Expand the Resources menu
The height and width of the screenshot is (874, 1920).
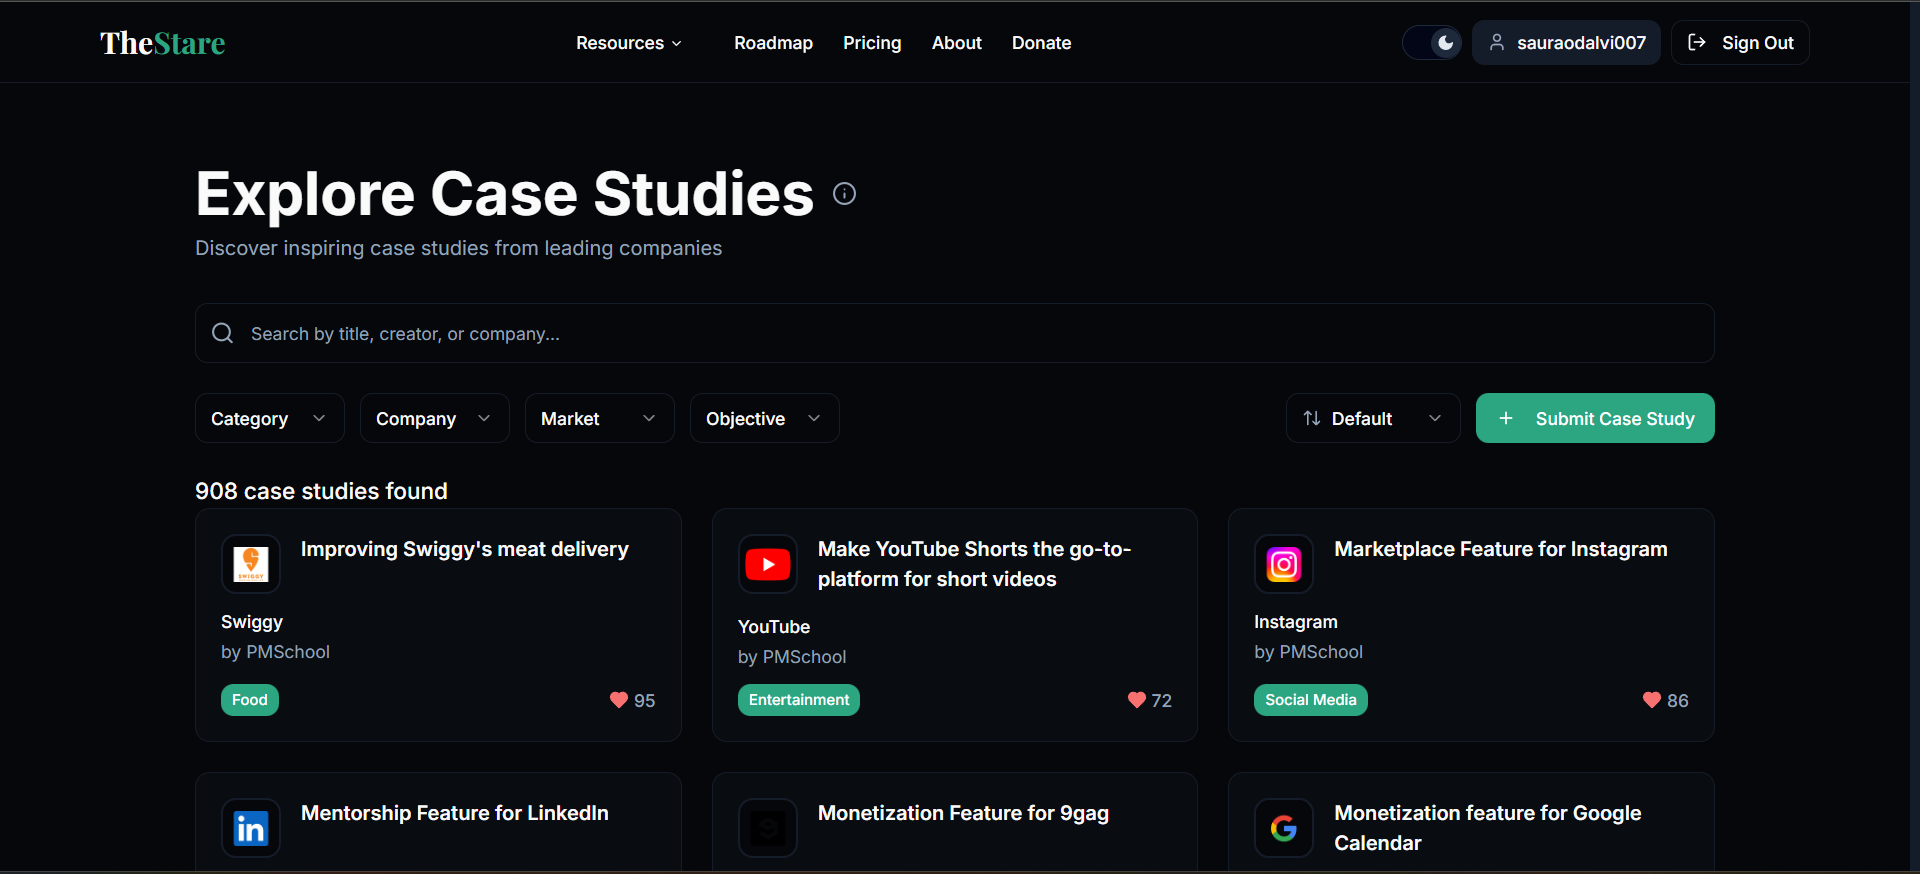[629, 43]
